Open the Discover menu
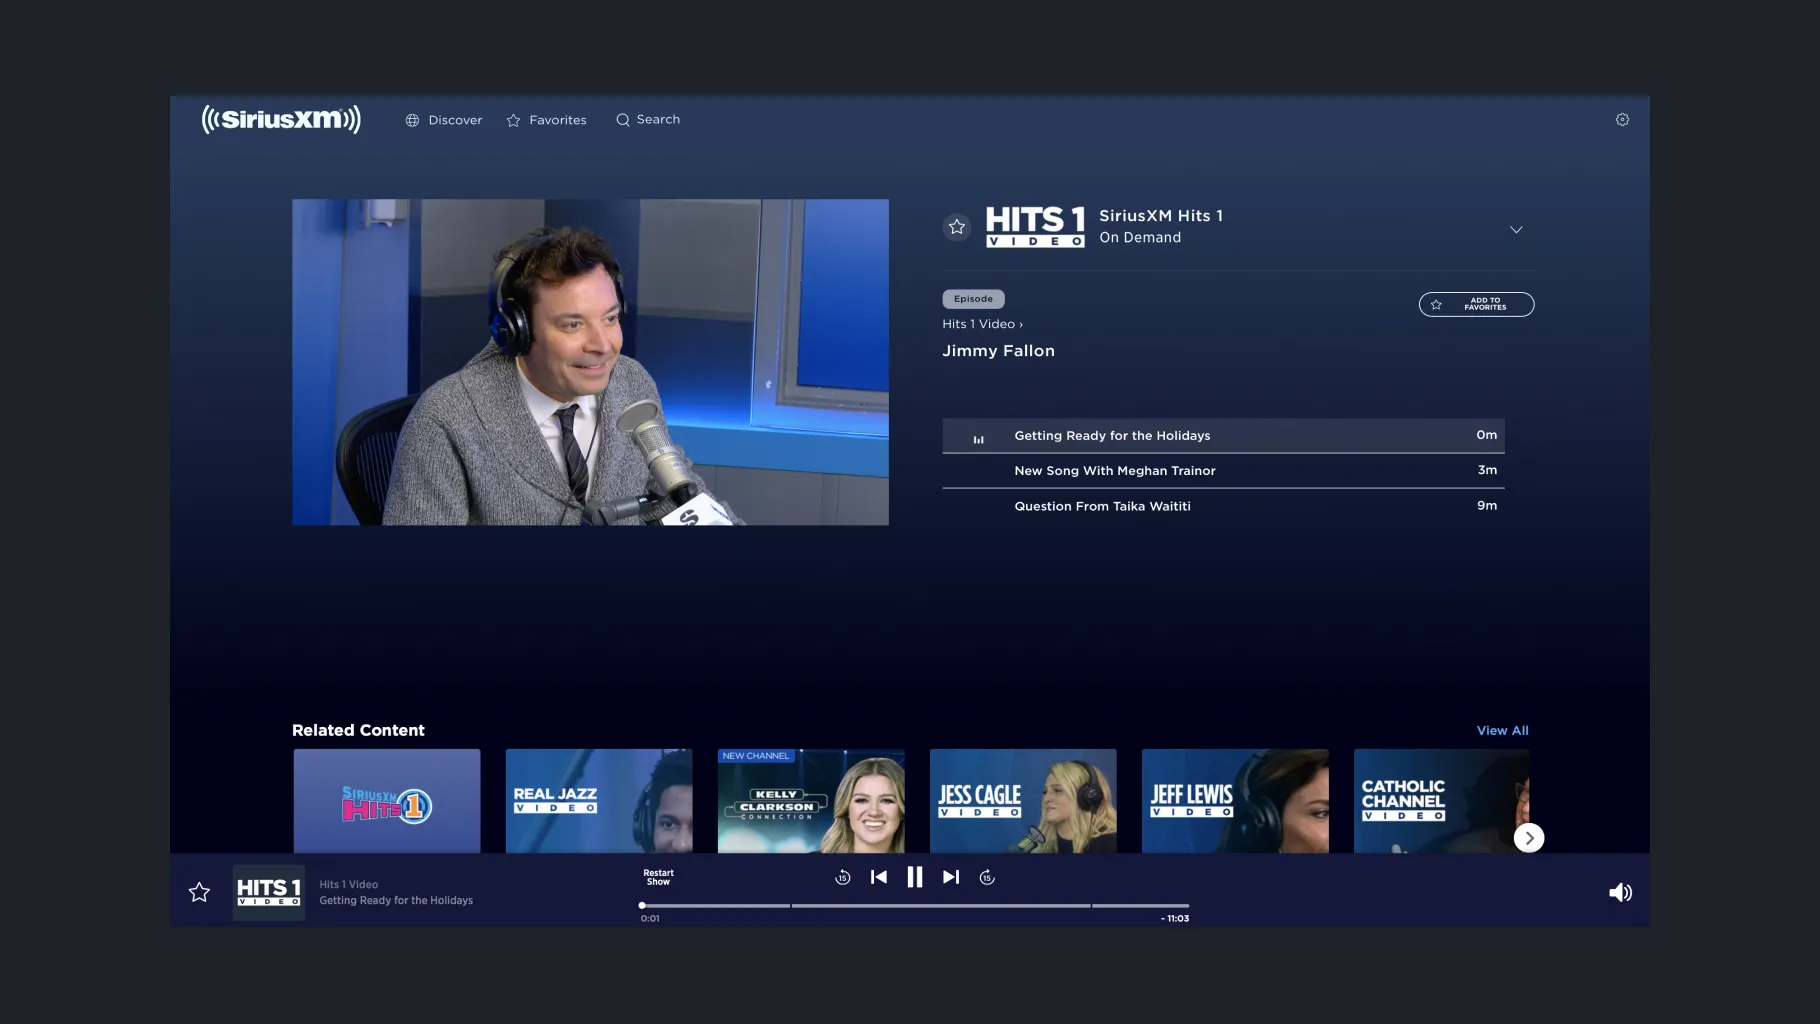 [444, 120]
